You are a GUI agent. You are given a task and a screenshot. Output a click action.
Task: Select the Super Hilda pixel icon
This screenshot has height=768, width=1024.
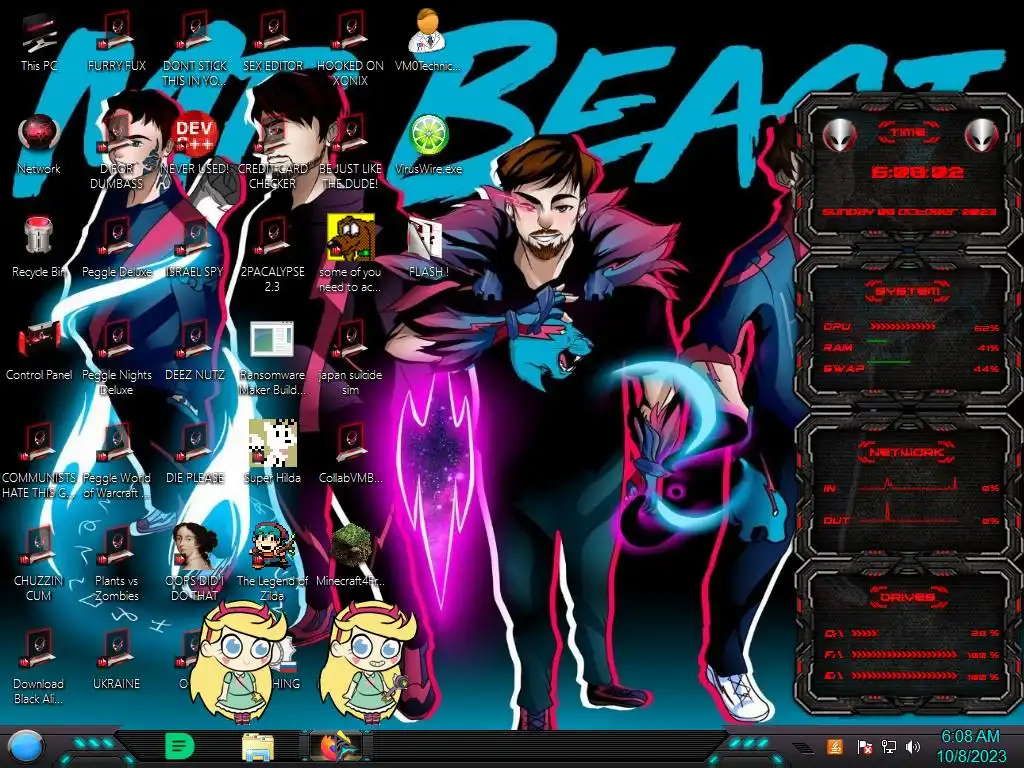(272, 452)
